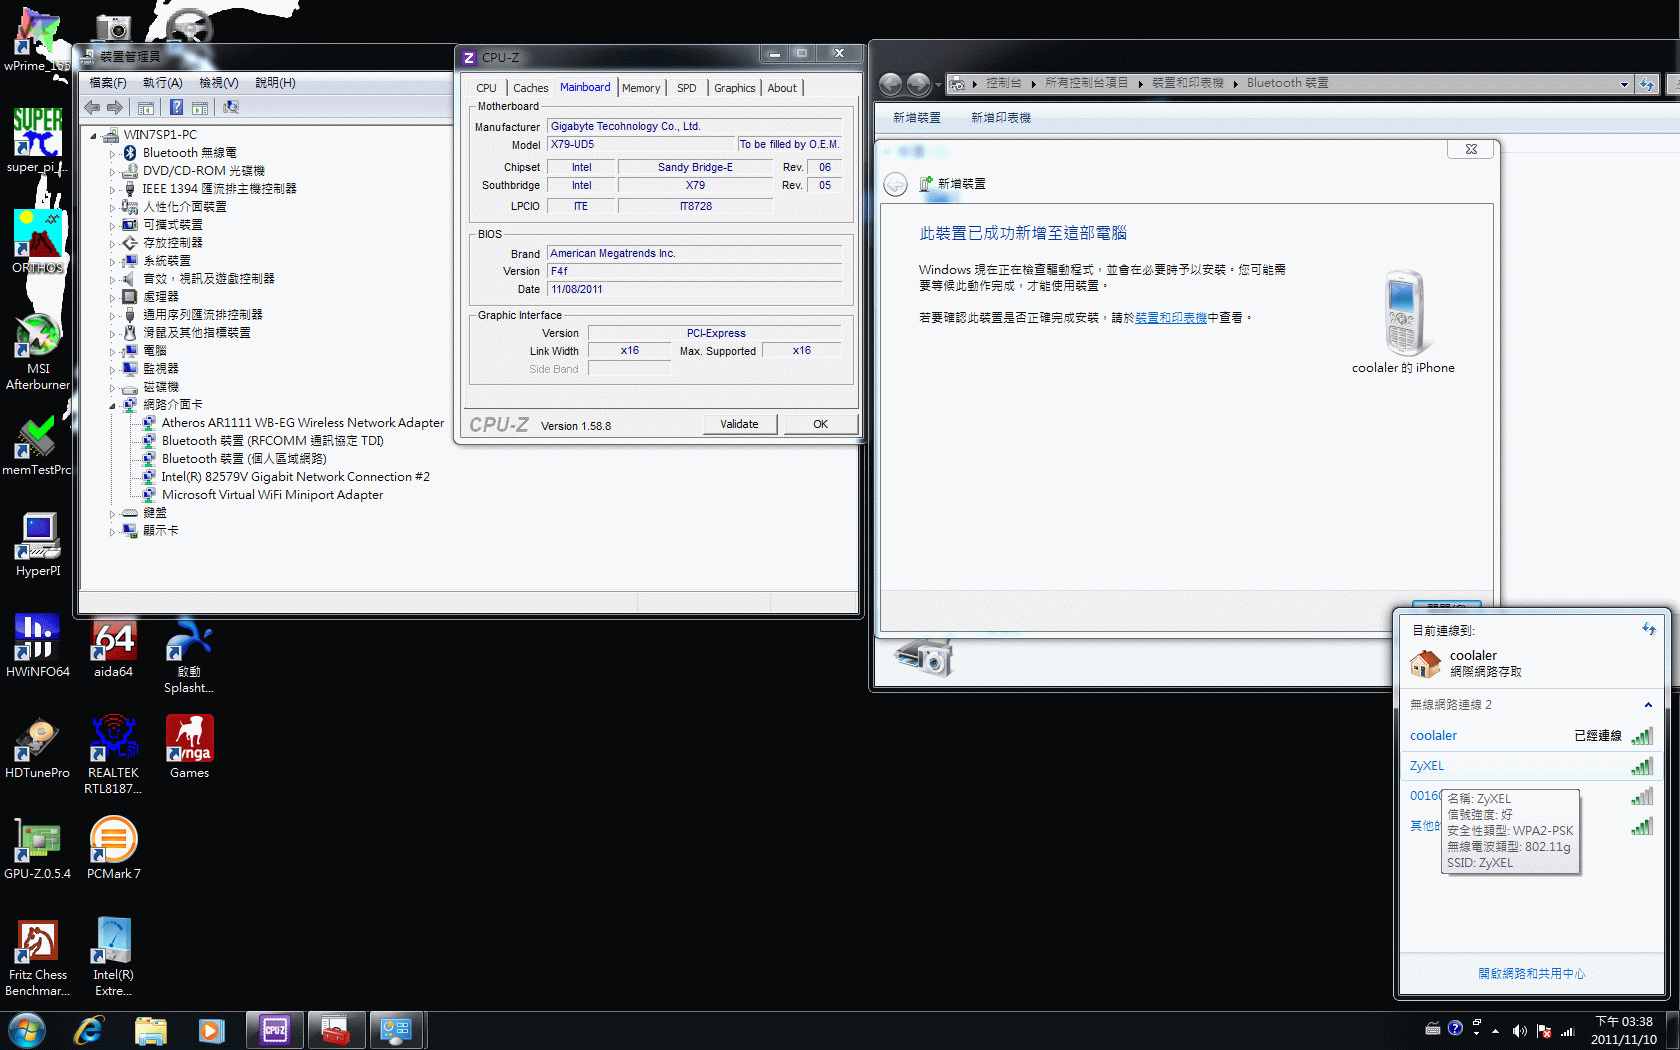Expand the IEEE 1394 controller node

[x=112, y=190]
